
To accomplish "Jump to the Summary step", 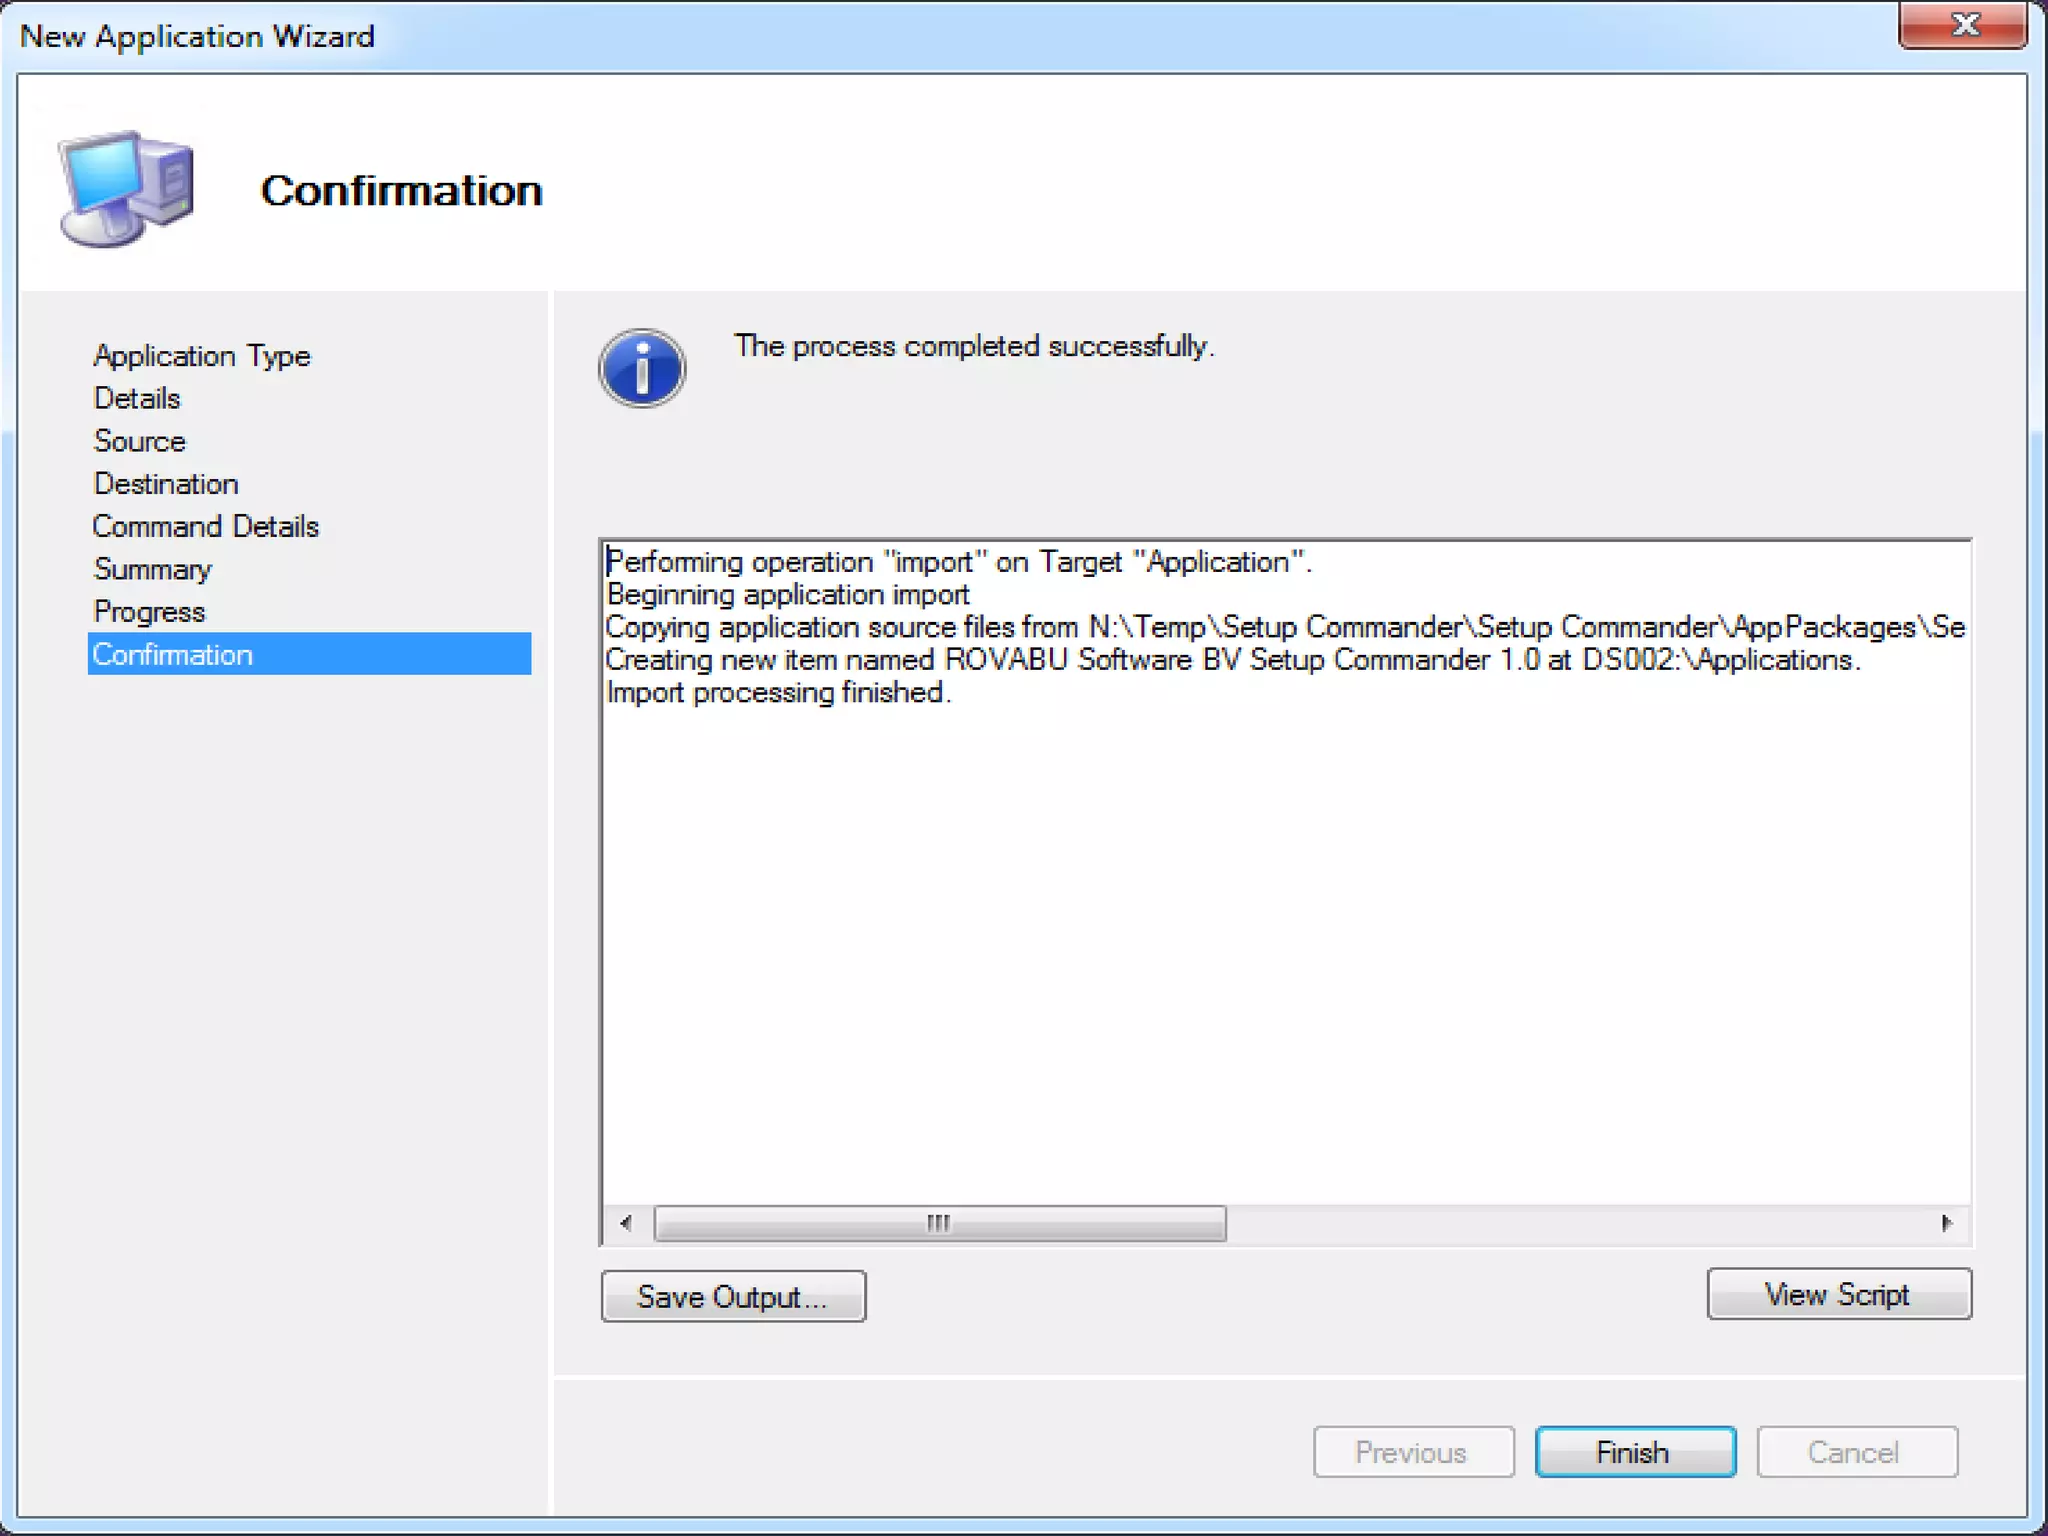I will click(x=153, y=569).
